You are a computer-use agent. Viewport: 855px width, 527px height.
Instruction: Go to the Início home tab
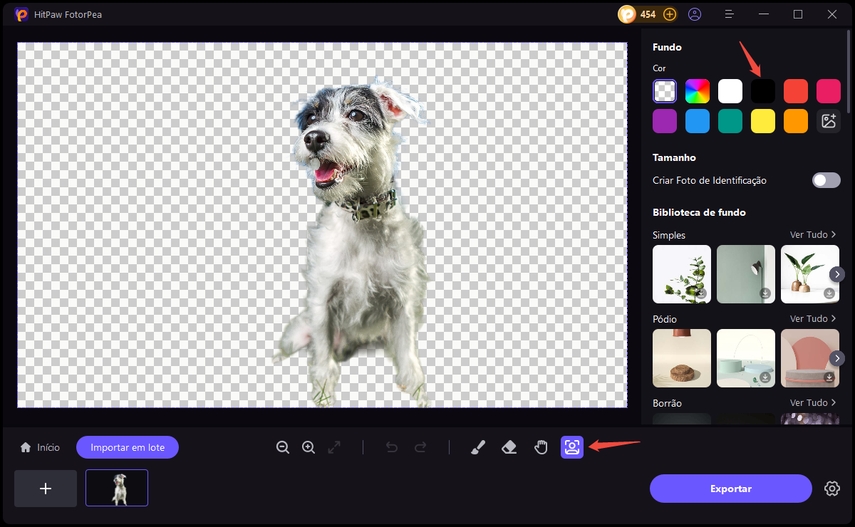(40, 447)
